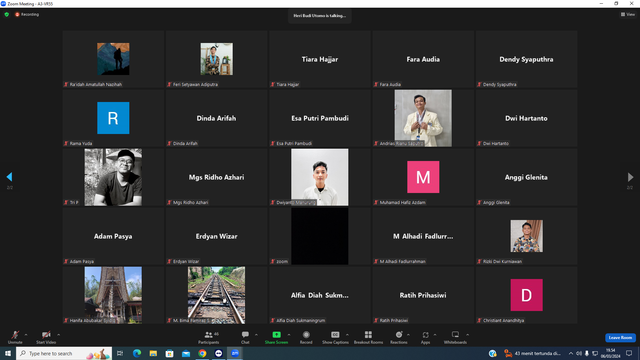Select Feri Setyawan Adiputra's video tile
Viewport: 640px width, 360px height.
tap(217, 59)
